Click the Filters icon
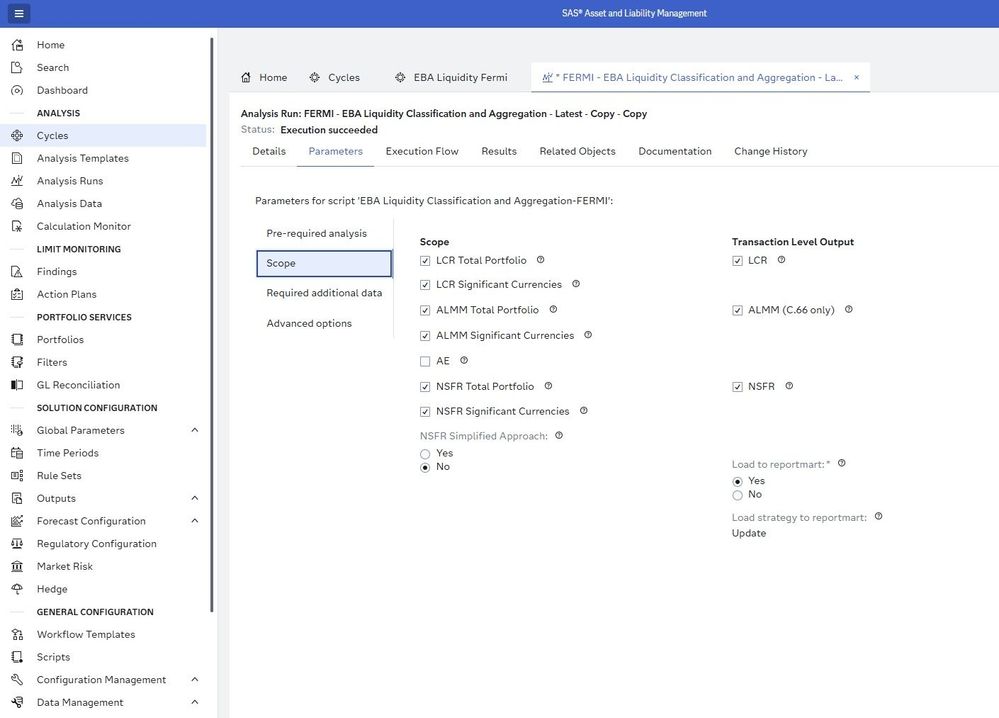Screen dimensions: 999x718 (x=17, y=363)
